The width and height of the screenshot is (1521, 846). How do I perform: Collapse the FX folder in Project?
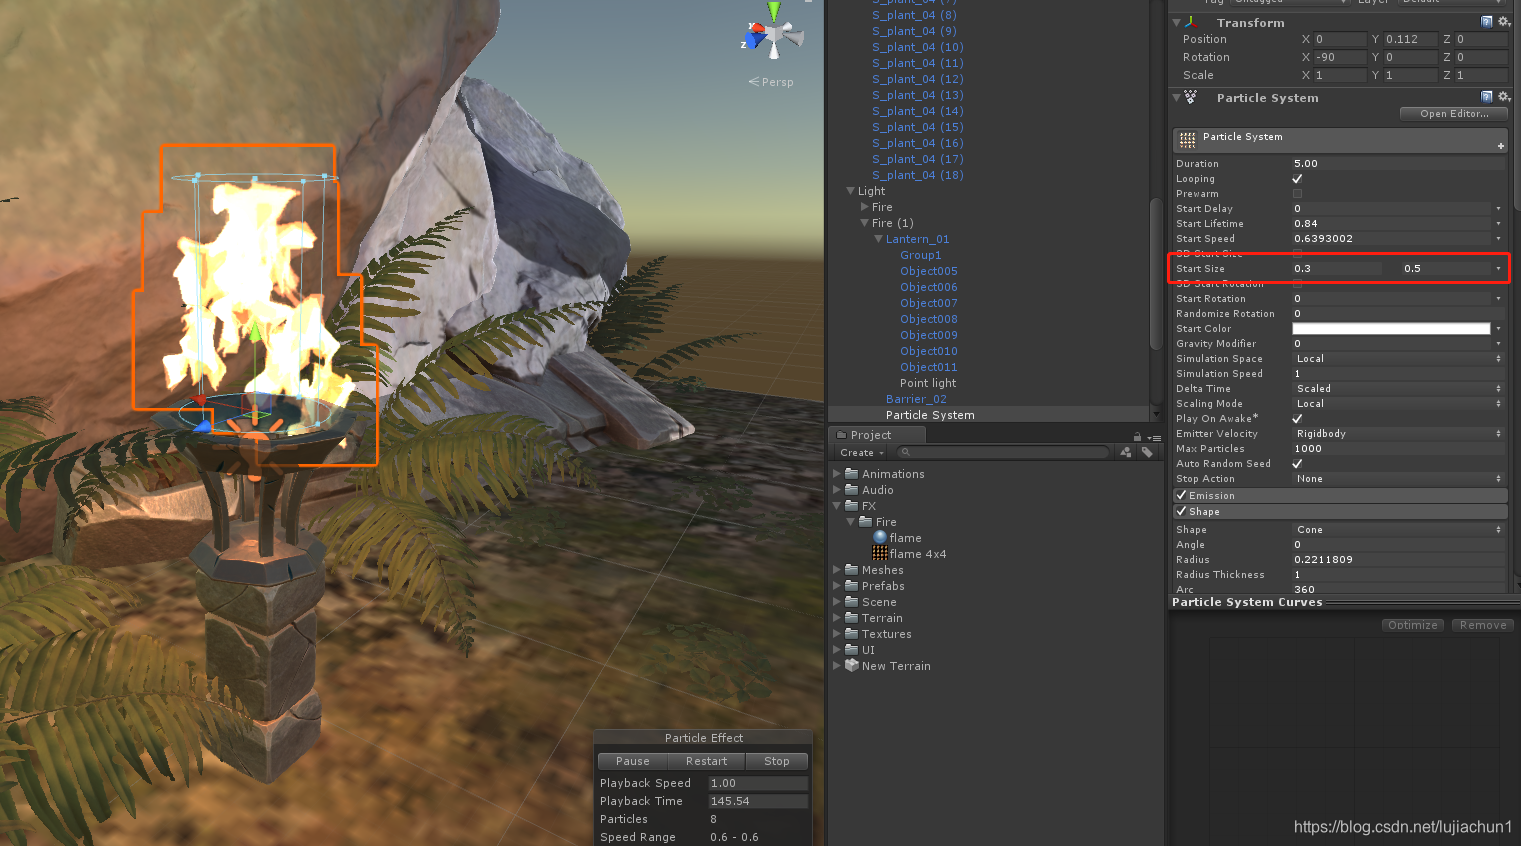(x=837, y=506)
